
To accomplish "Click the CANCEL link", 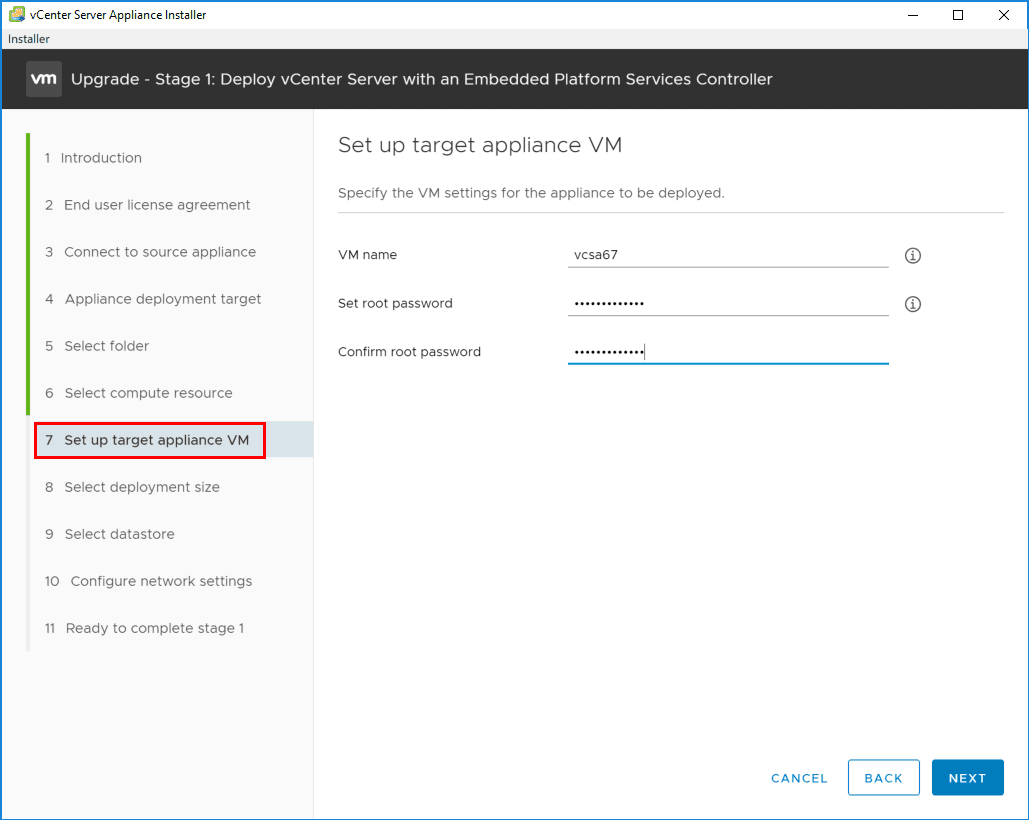I will 799,778.
